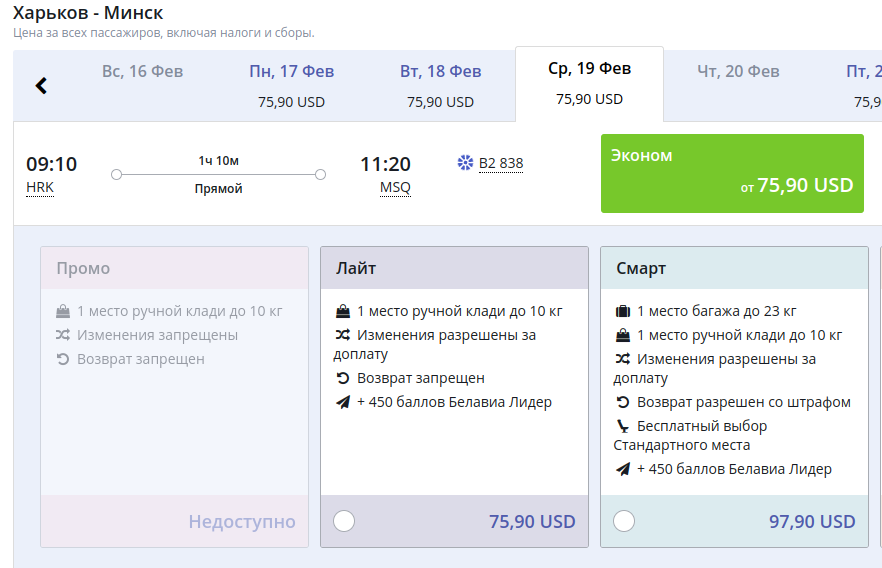Click the refund arrow icon in Смарт card
Screen dimensions: 882x568
[x=623, y=403]
